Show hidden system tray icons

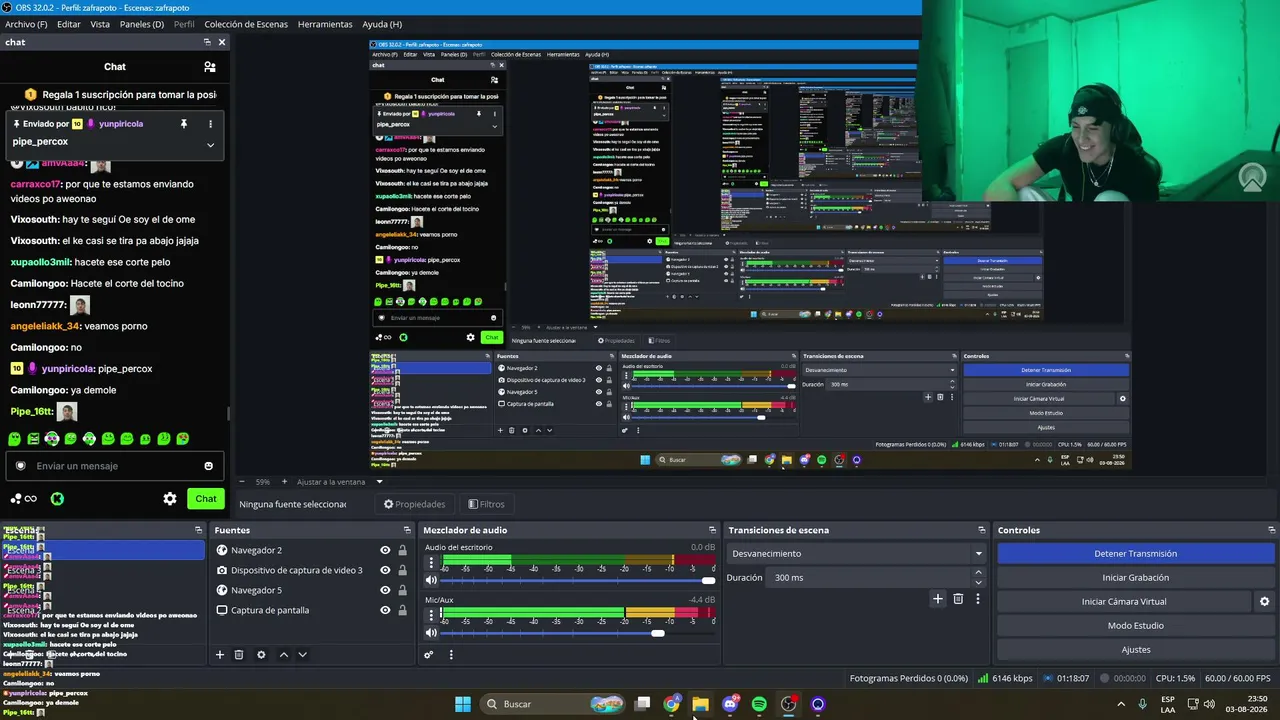pyautogui.click(x=1120, y=704)
